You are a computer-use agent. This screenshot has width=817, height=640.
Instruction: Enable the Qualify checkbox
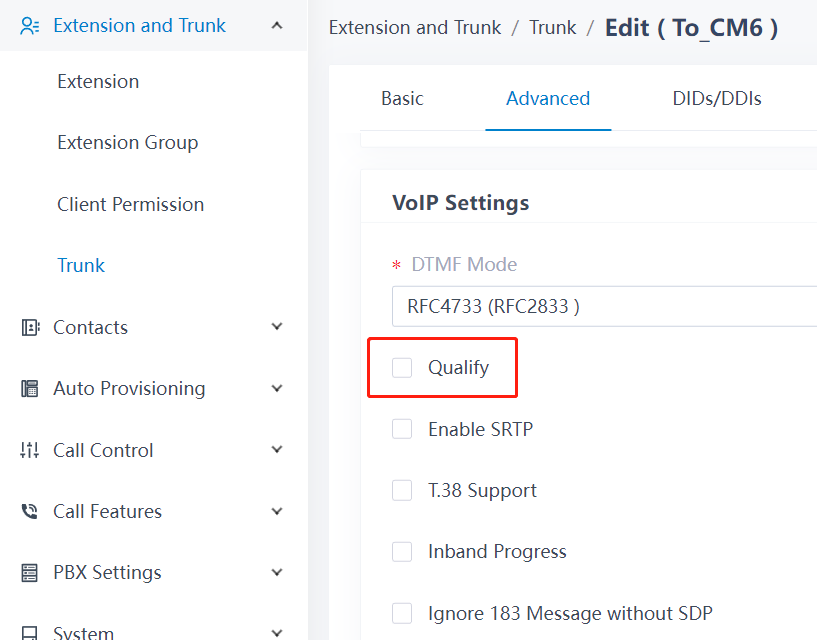click(x=402, y=367)
